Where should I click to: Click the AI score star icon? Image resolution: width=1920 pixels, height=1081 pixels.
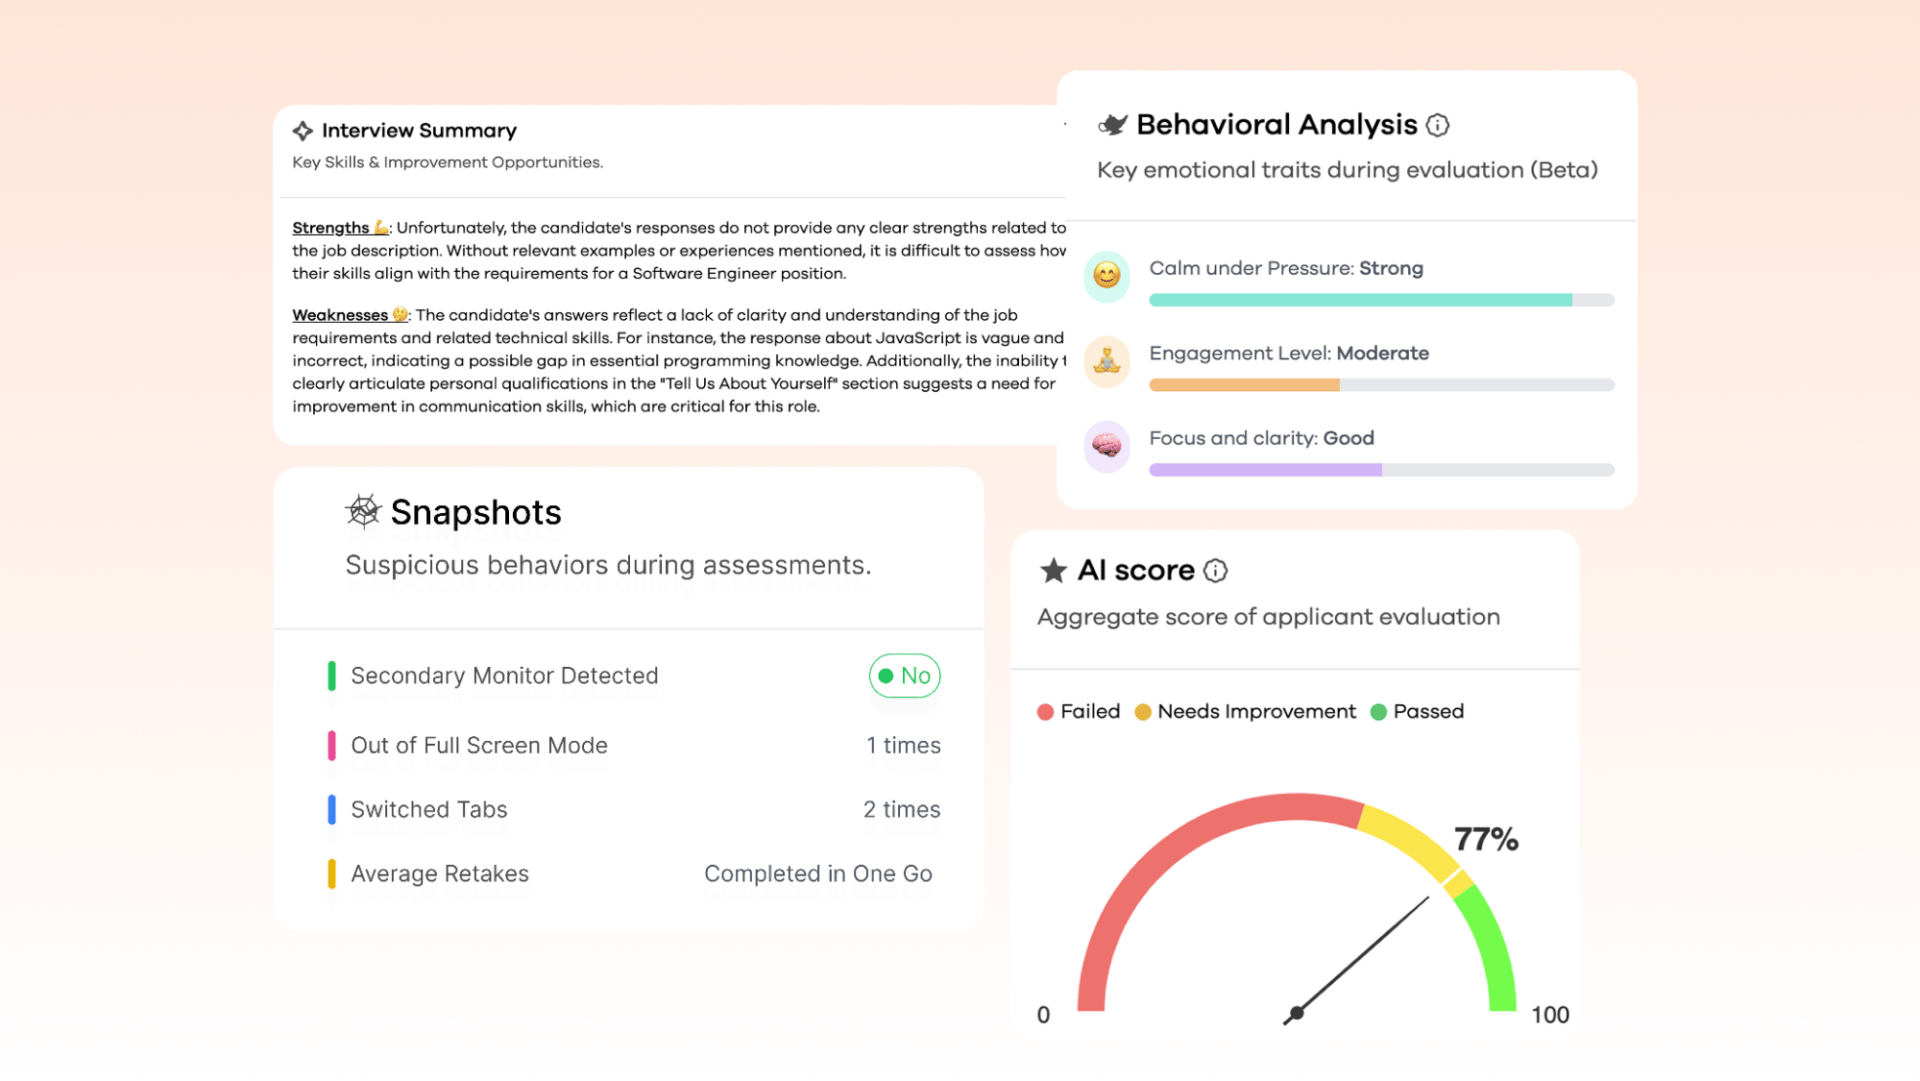[1053, 571]
